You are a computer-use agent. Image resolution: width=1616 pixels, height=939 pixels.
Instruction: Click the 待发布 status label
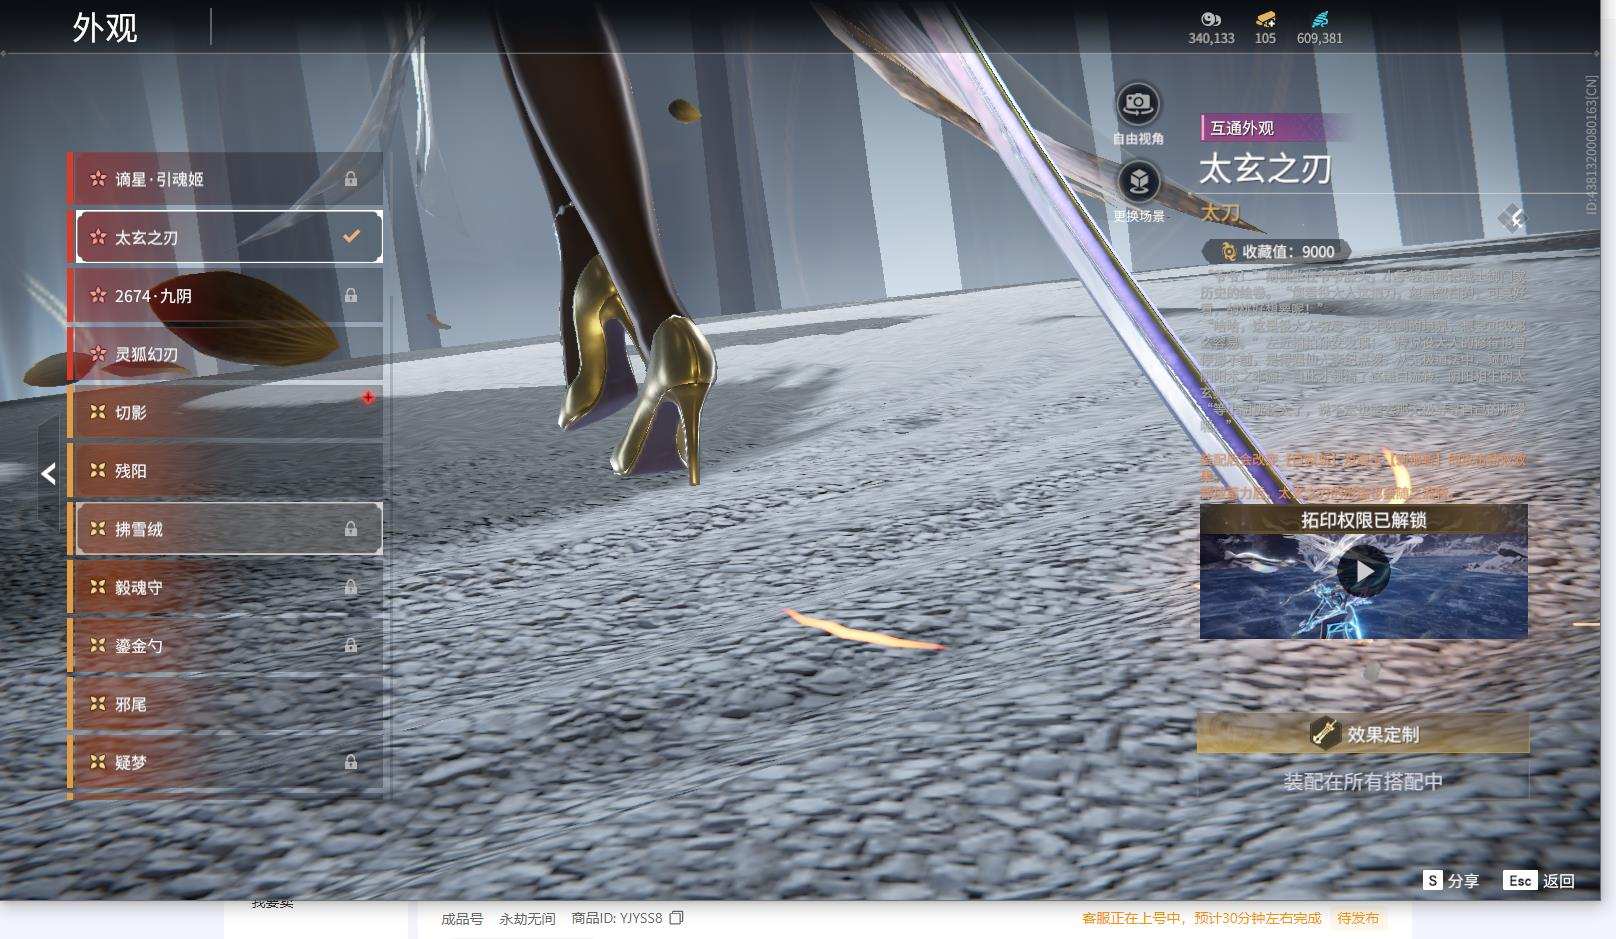pos(1358,918)
